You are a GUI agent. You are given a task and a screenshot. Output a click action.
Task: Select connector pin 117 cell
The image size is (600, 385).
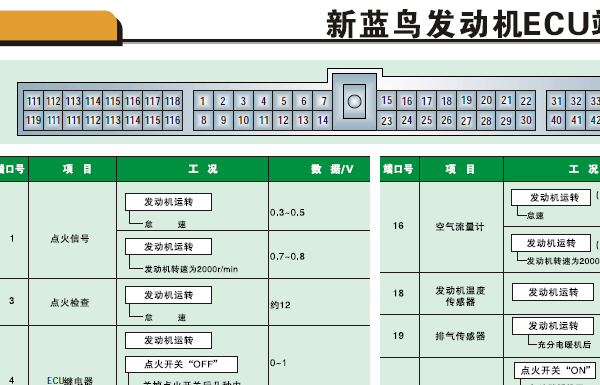coord(152,101)
